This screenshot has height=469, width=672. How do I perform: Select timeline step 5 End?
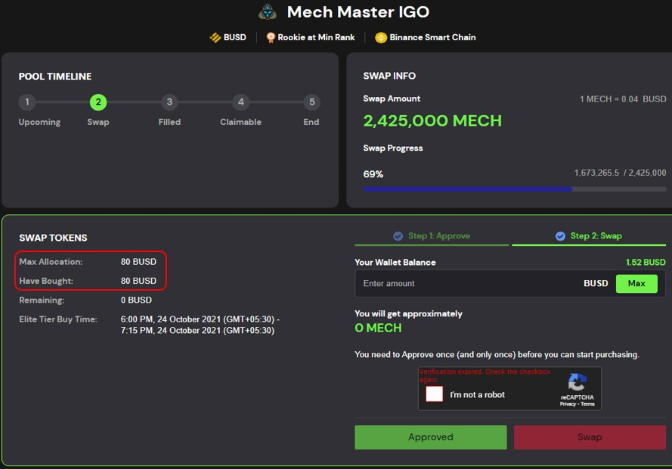(x=312, y=102)
